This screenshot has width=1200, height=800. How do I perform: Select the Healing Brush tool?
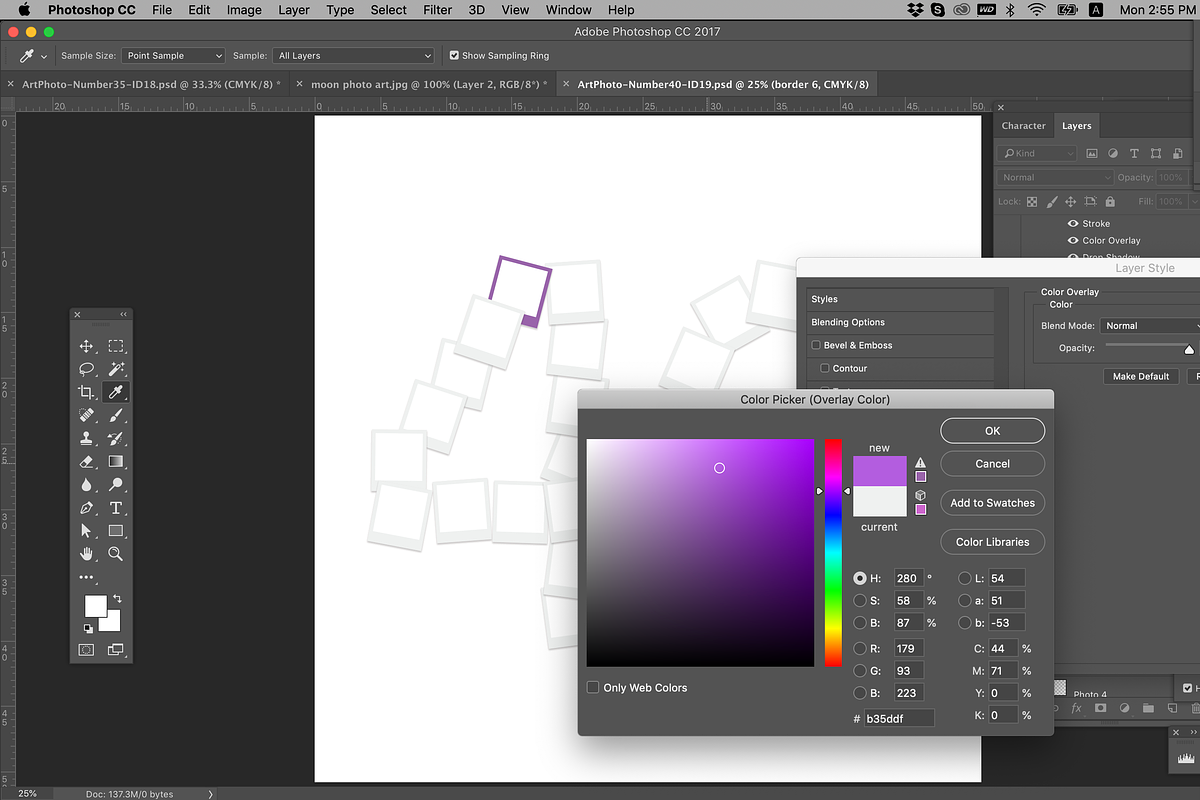[87, 415]
